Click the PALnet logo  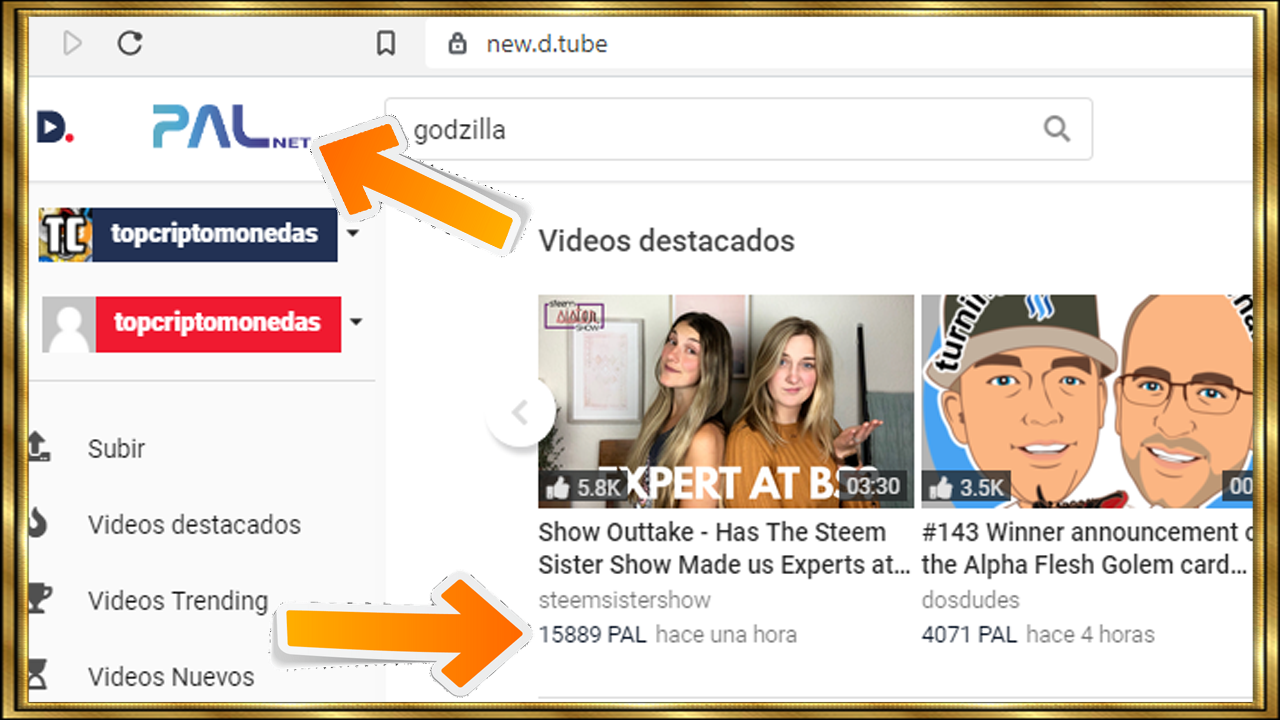tap(231, 127)
